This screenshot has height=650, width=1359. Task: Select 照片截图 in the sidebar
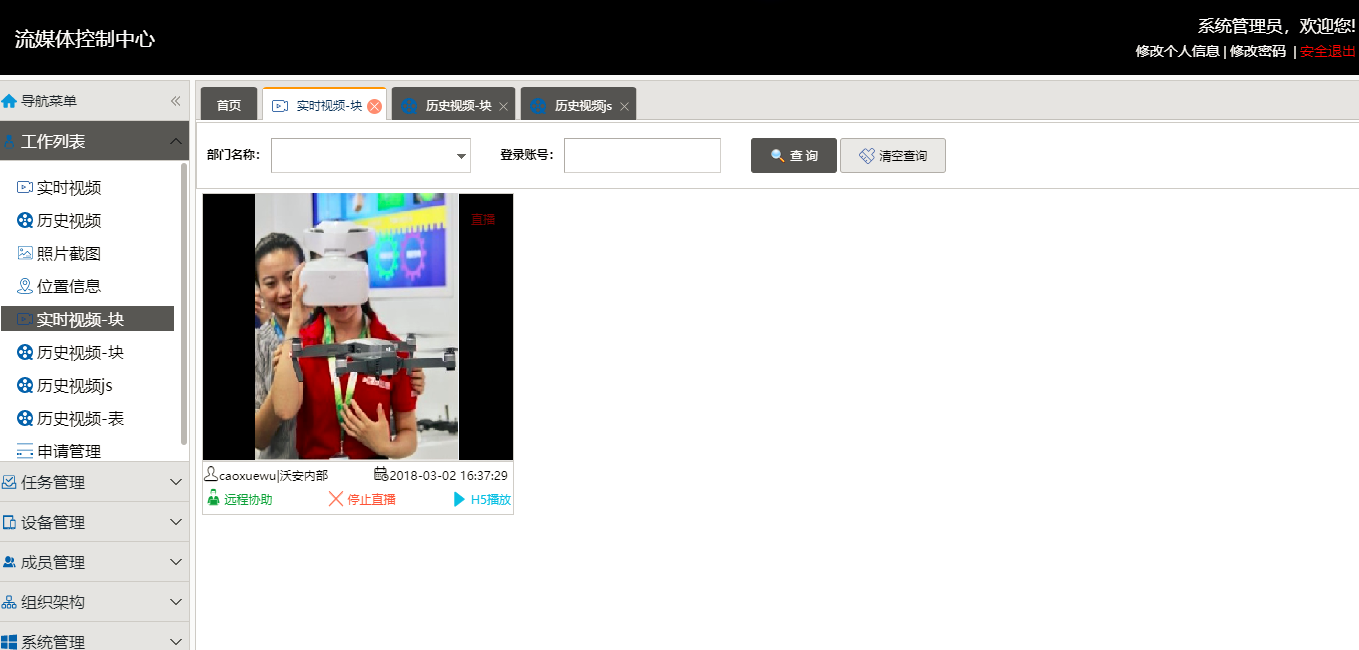(68, 254)
